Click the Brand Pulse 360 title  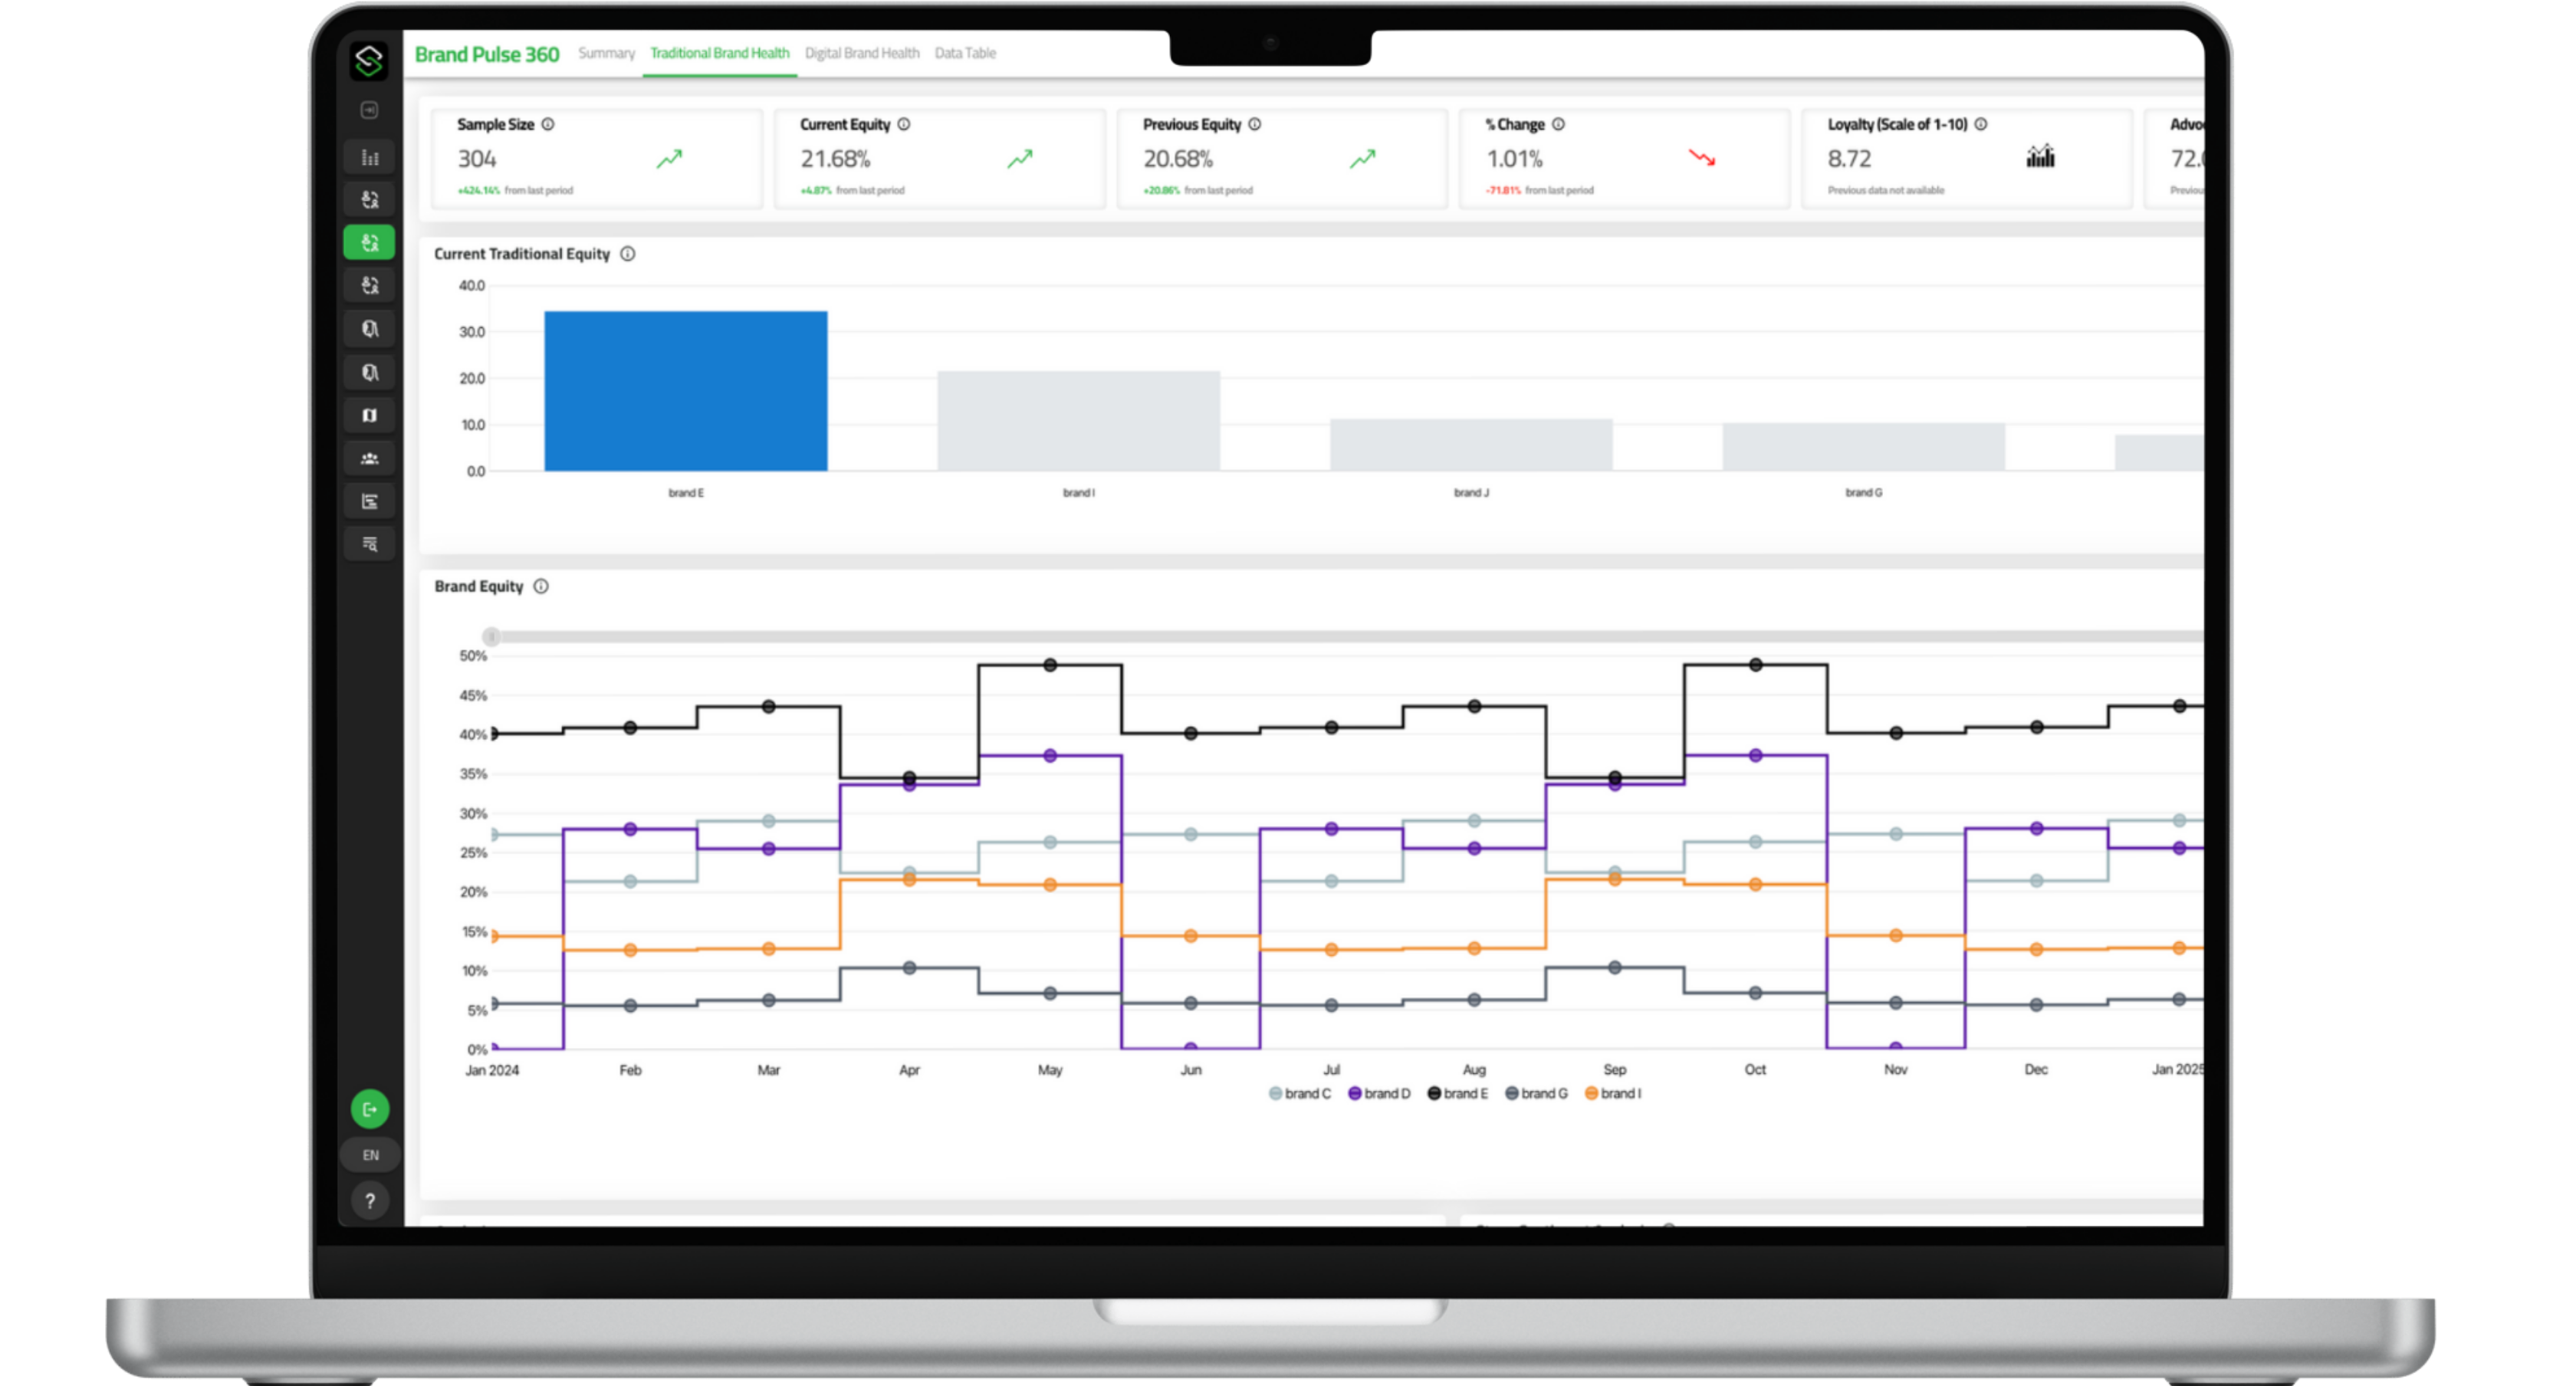coord(487,54)
